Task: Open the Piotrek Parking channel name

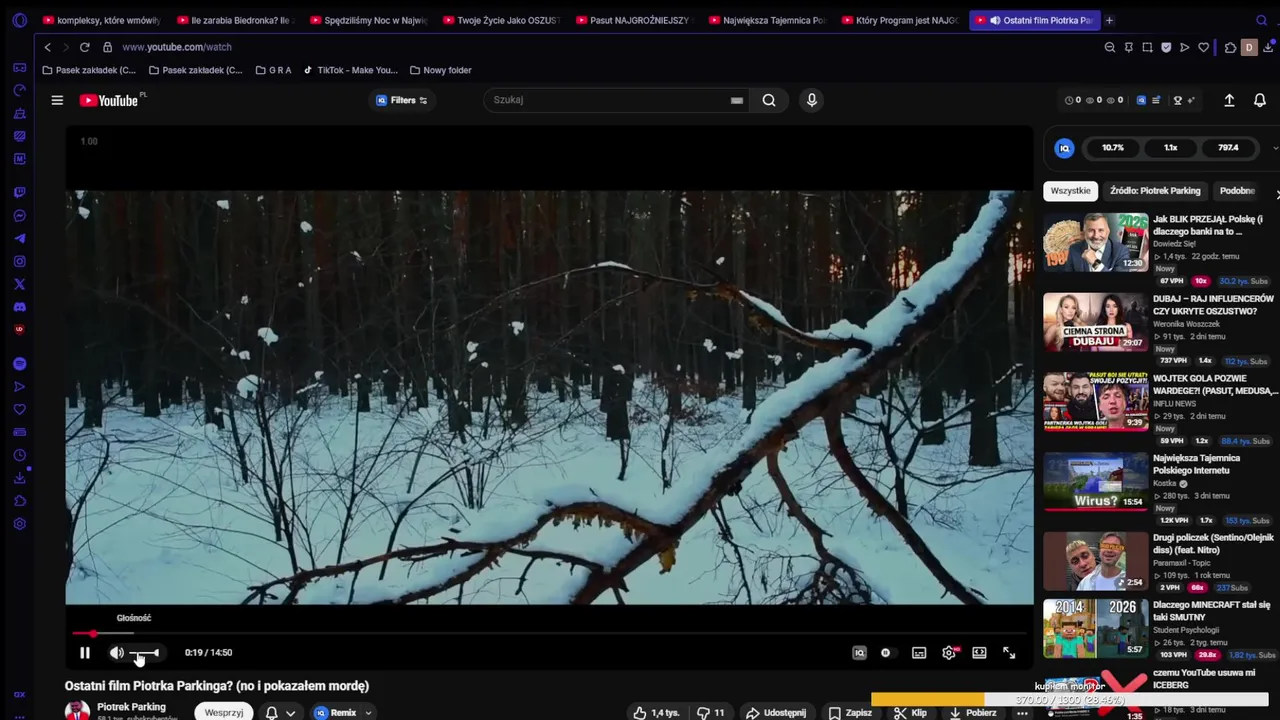Action: point(131,707)
